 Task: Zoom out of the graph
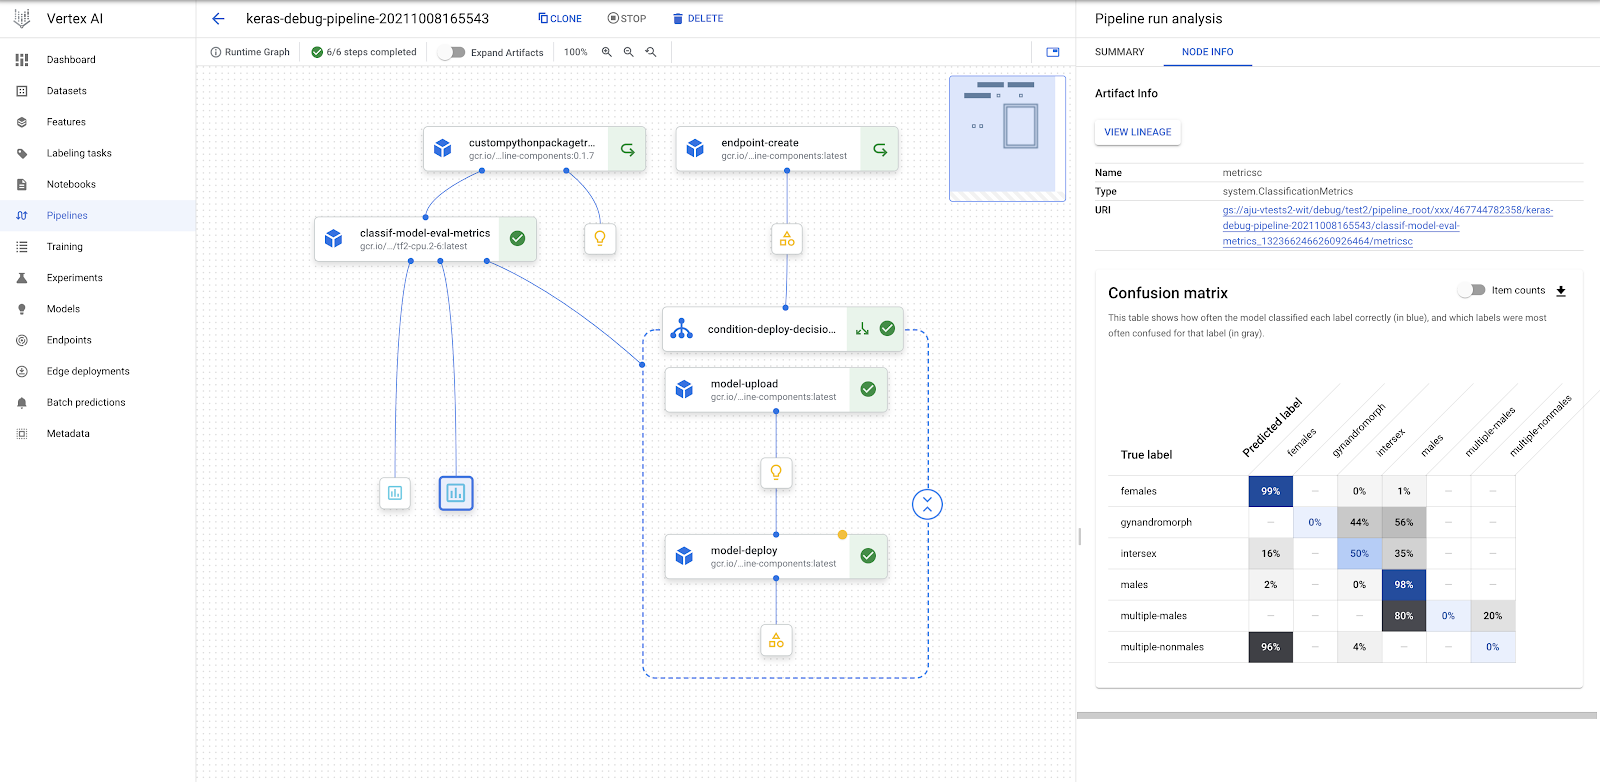629,52
